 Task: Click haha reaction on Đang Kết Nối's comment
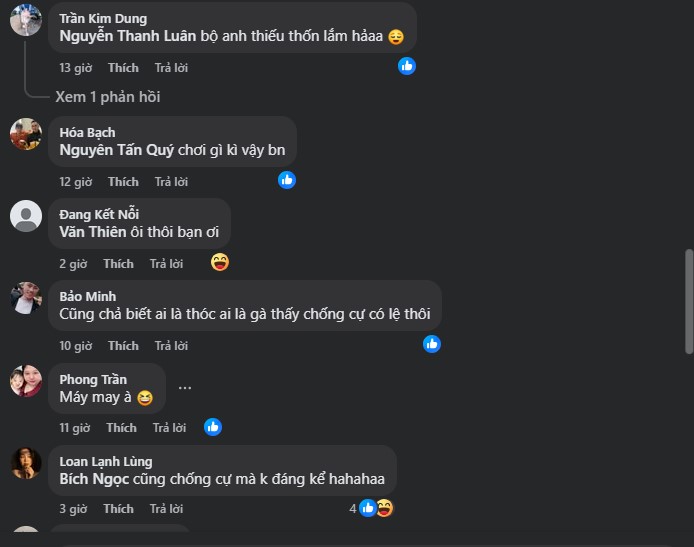pyautogui.click(x=221, y=262)
